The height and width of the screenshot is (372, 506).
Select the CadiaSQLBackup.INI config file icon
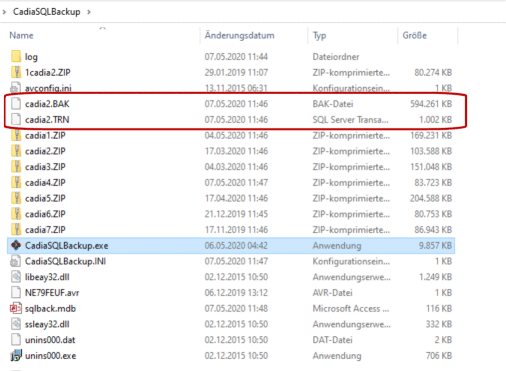(16, 261)
